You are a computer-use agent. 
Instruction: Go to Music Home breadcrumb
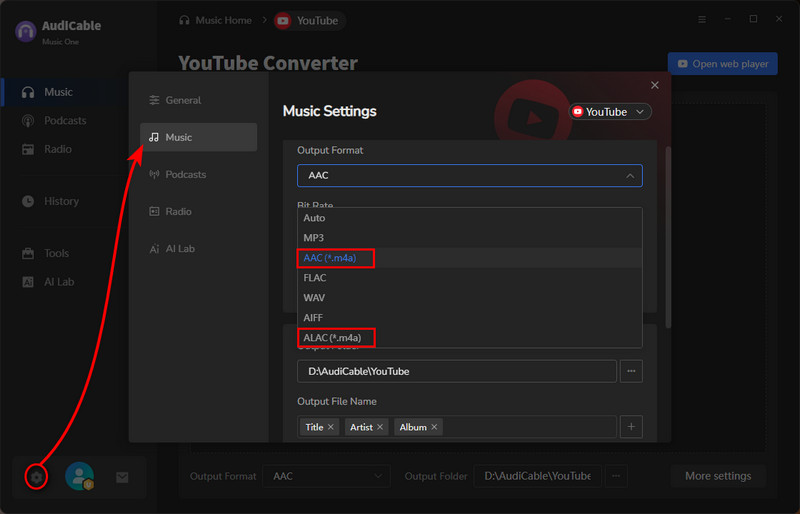(216, 20)
